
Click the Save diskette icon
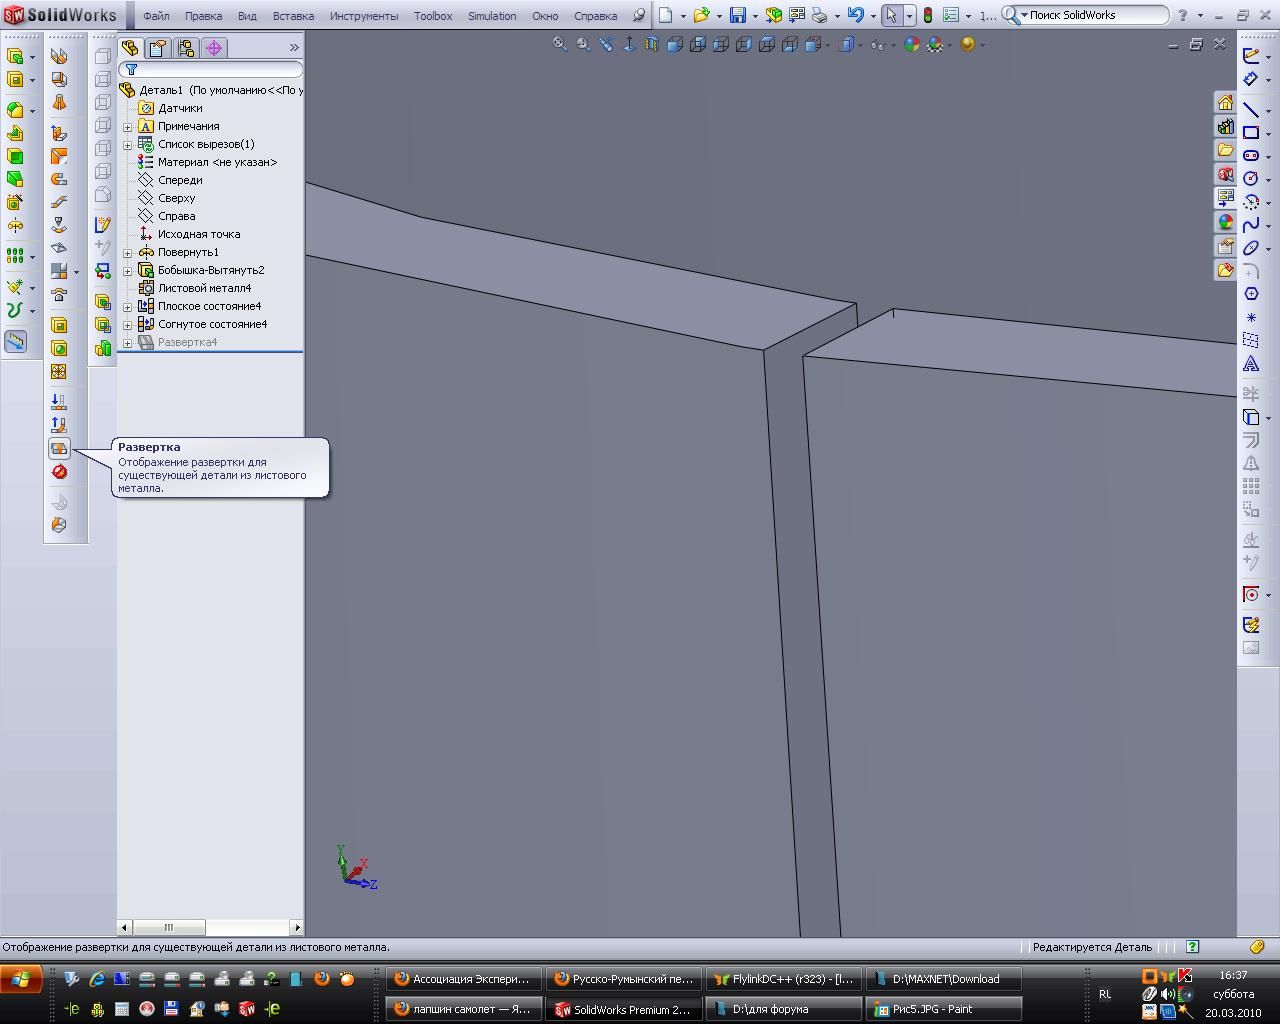tap(738, 15)
